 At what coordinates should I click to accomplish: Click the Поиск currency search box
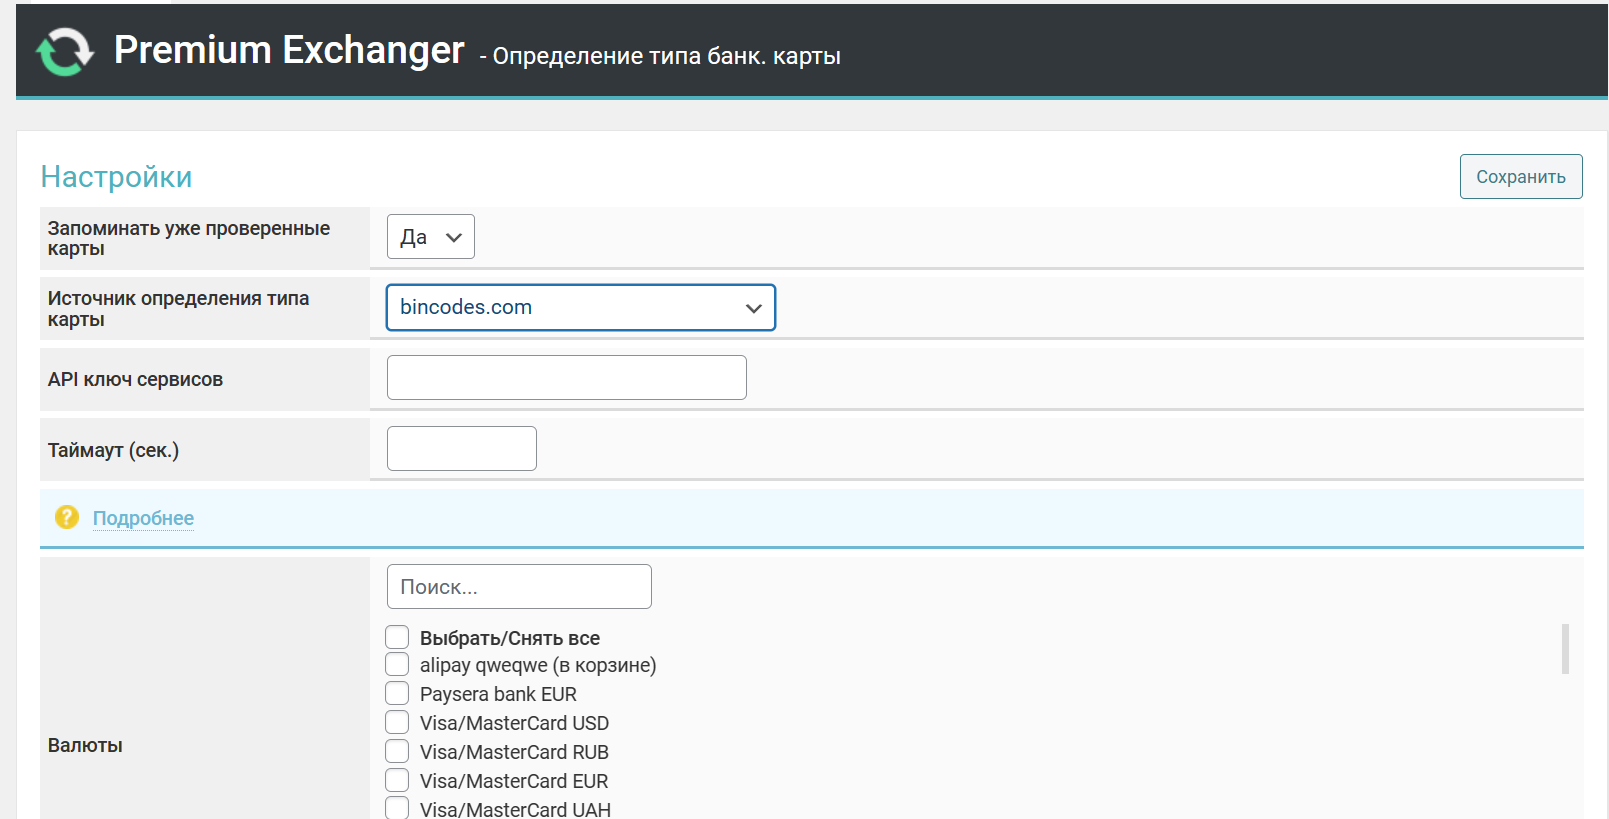pos(519,587)
